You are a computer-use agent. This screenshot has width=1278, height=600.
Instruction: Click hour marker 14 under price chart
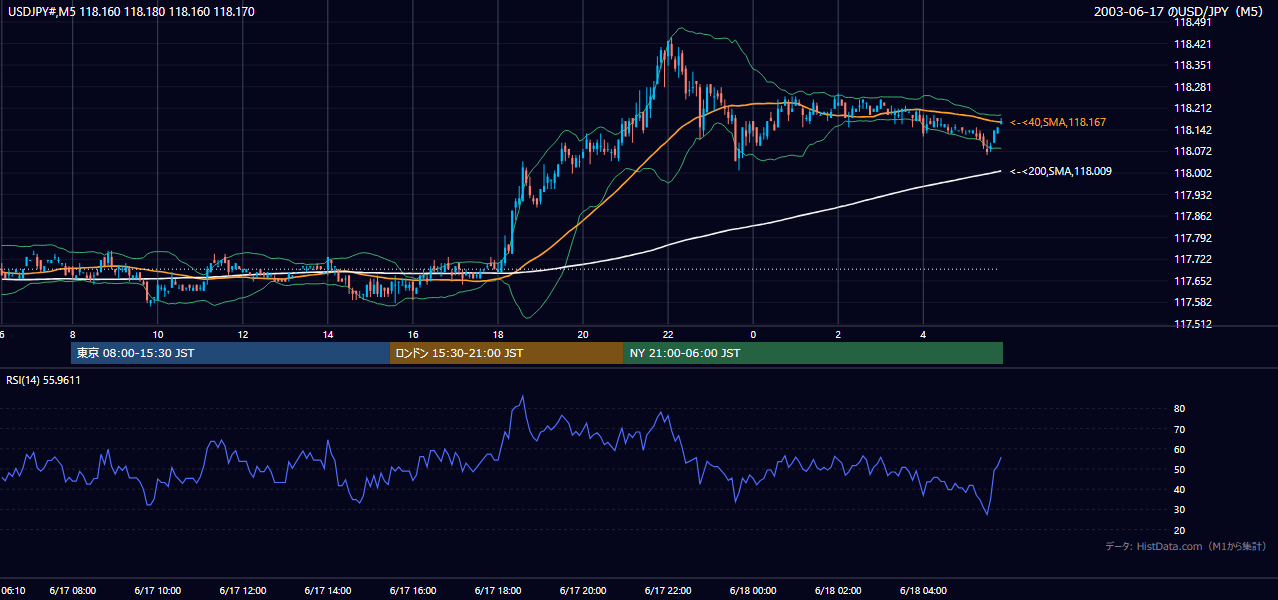328,334
